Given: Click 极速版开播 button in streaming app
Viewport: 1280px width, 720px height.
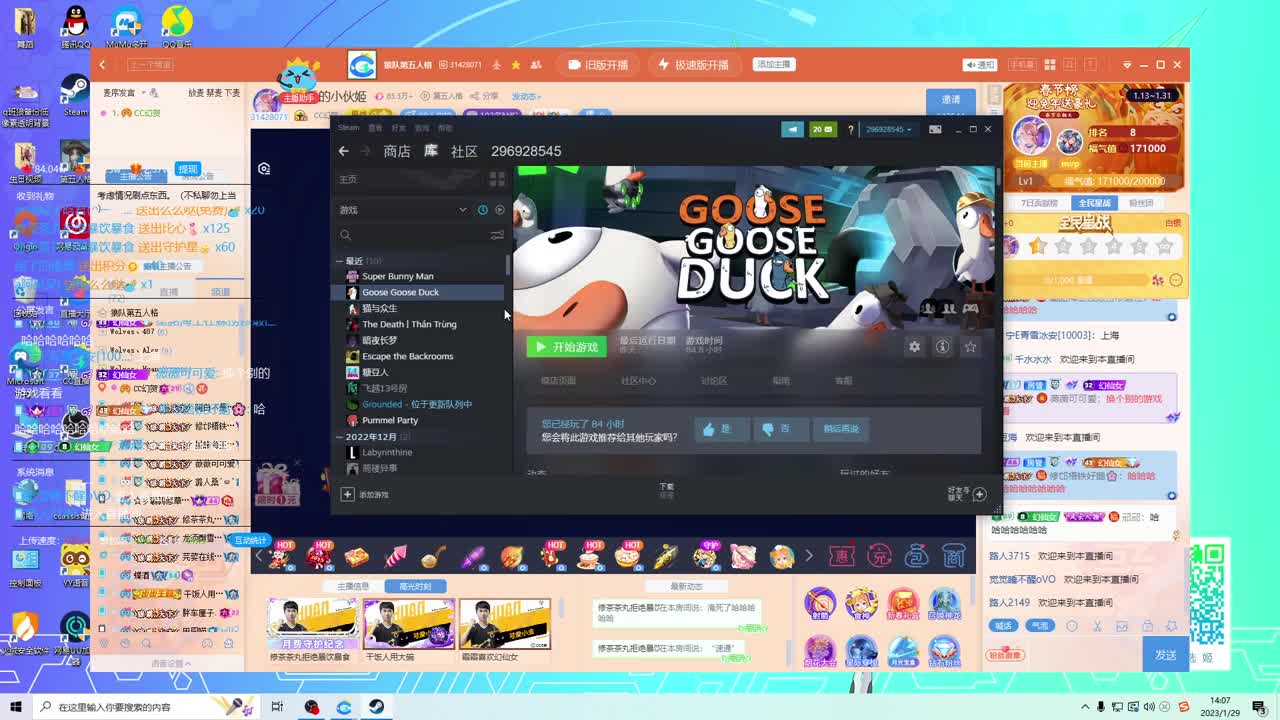Looking at the screenshot, I should click(x=693, y=65).
